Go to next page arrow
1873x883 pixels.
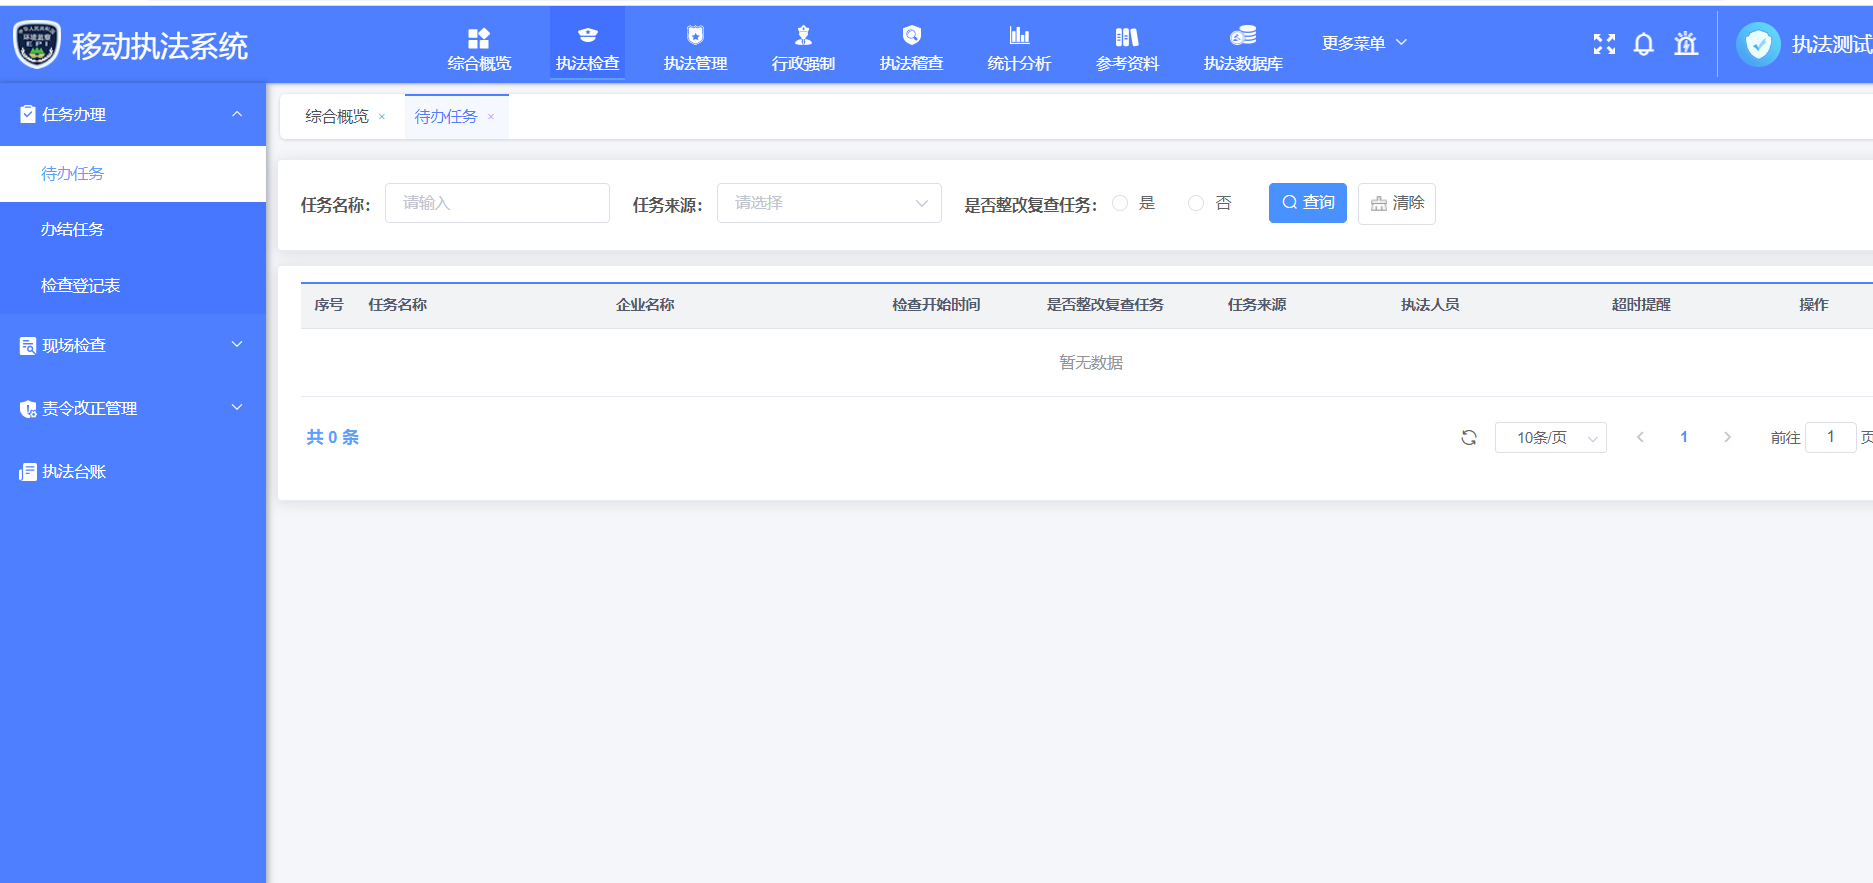[1727, 437]
